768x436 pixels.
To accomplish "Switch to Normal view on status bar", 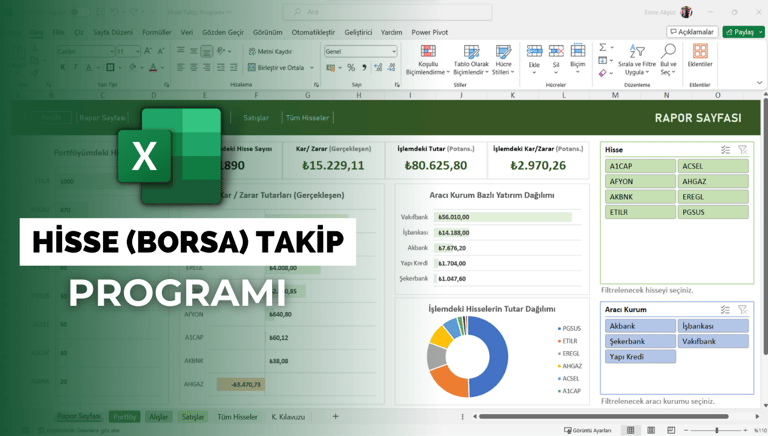I will 630,430.
